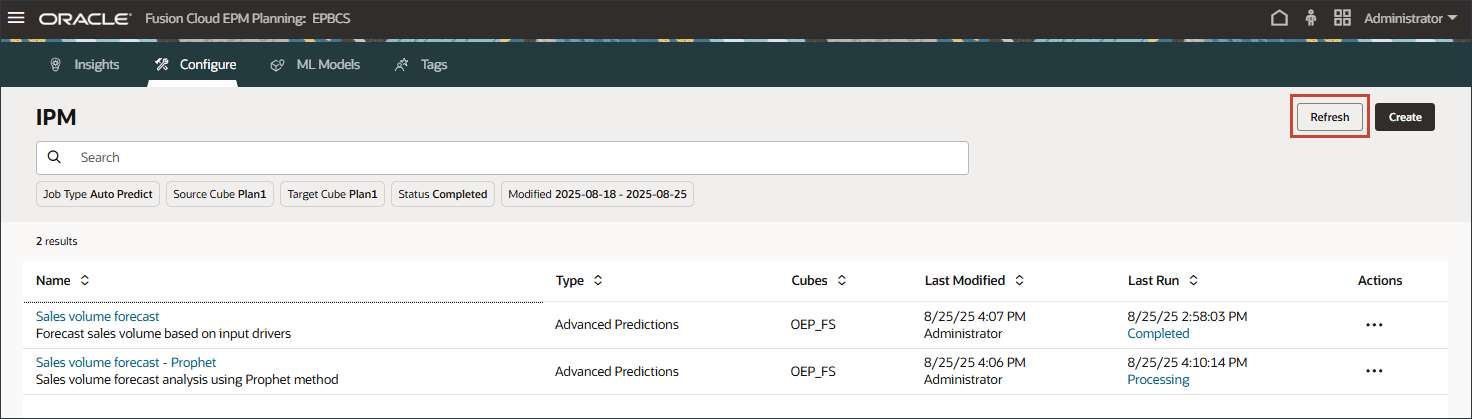Open Sales volume forecast - Prophet link
The width and height of the screenshot is (1472, 419).
[x=126, y=362]
